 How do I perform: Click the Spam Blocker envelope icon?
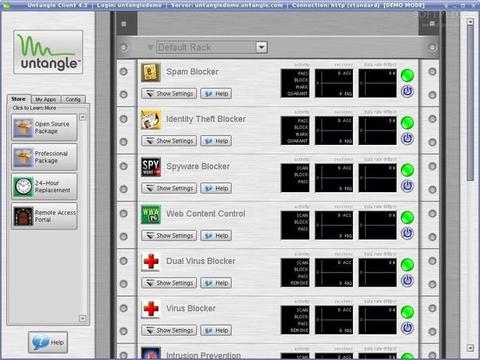tap(151, 72)
